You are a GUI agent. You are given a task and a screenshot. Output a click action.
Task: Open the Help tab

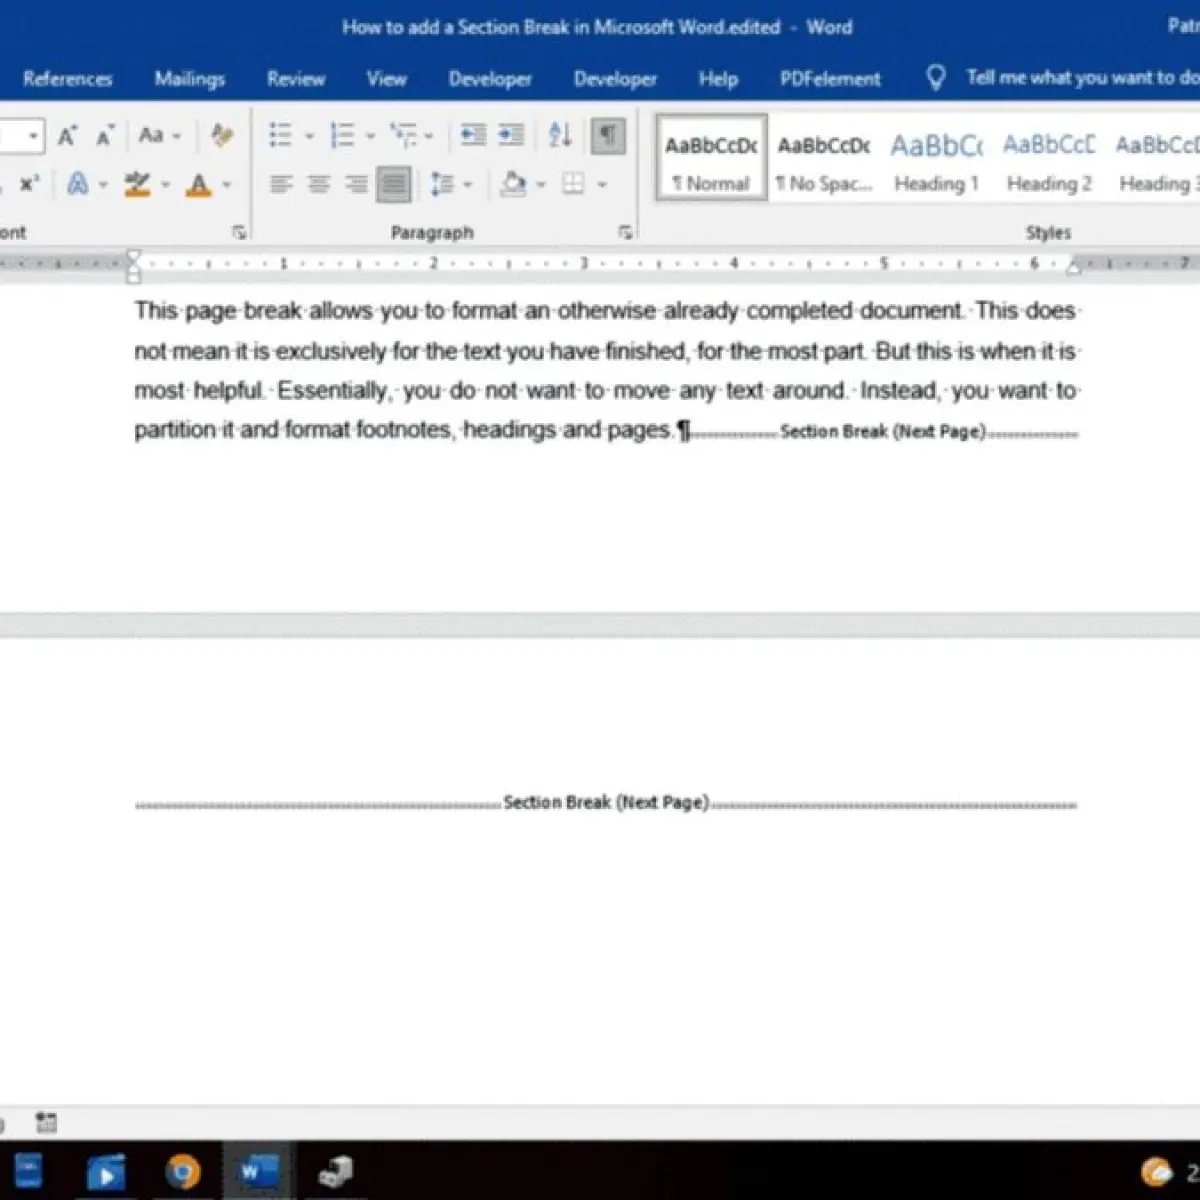718,79
